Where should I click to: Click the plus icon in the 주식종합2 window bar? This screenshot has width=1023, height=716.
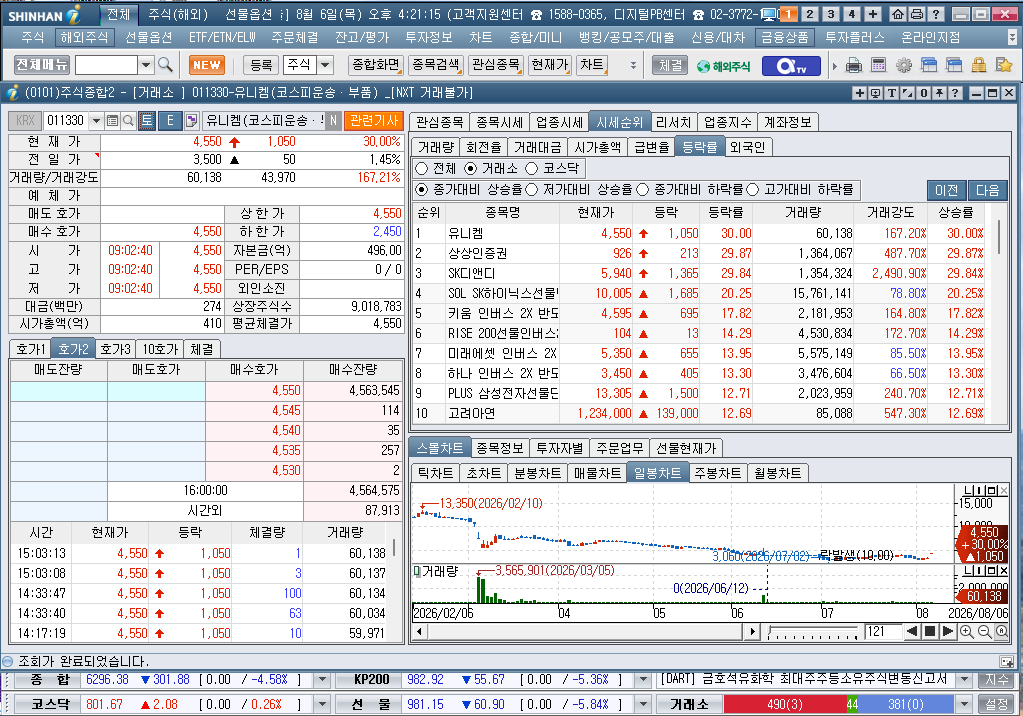pyautogui.click(x=859, y=93)
